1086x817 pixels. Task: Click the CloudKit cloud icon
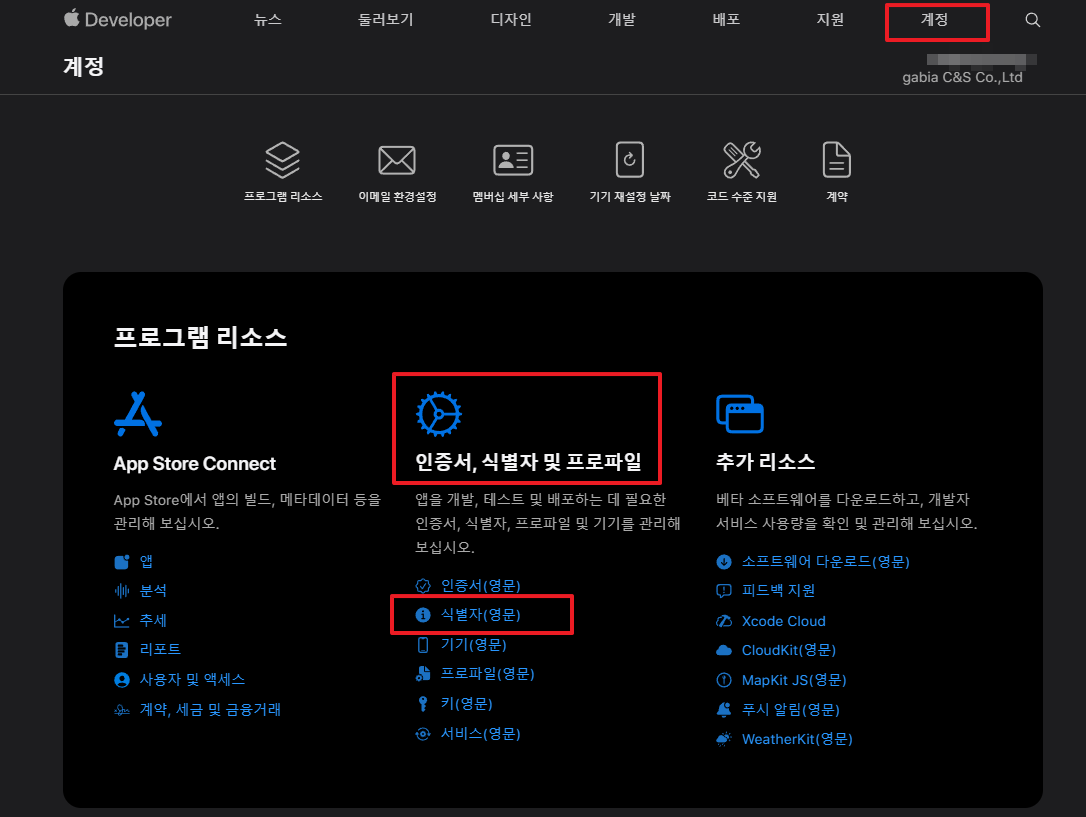[x=724, y=650]
